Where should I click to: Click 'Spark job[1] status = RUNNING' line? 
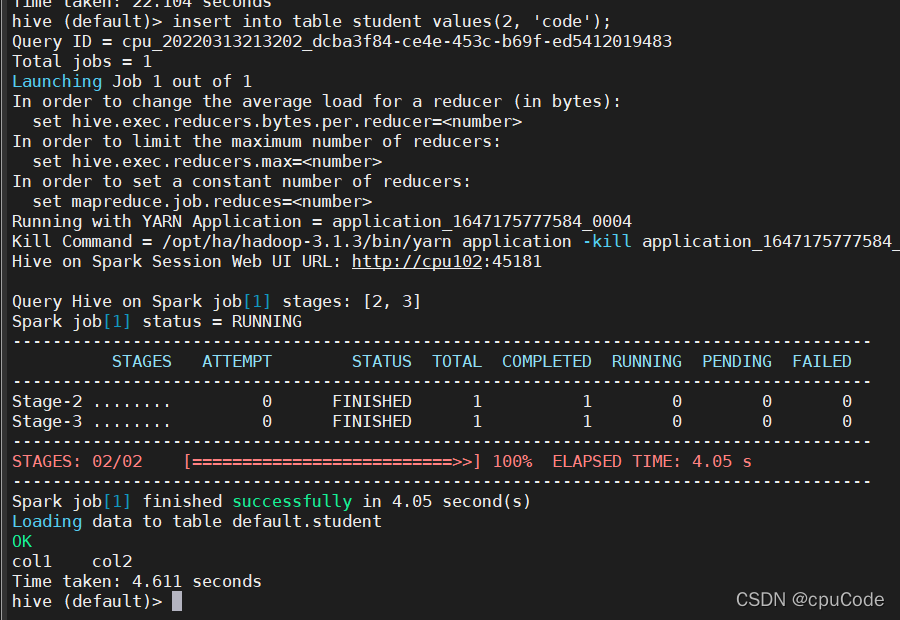click(157, 321)
